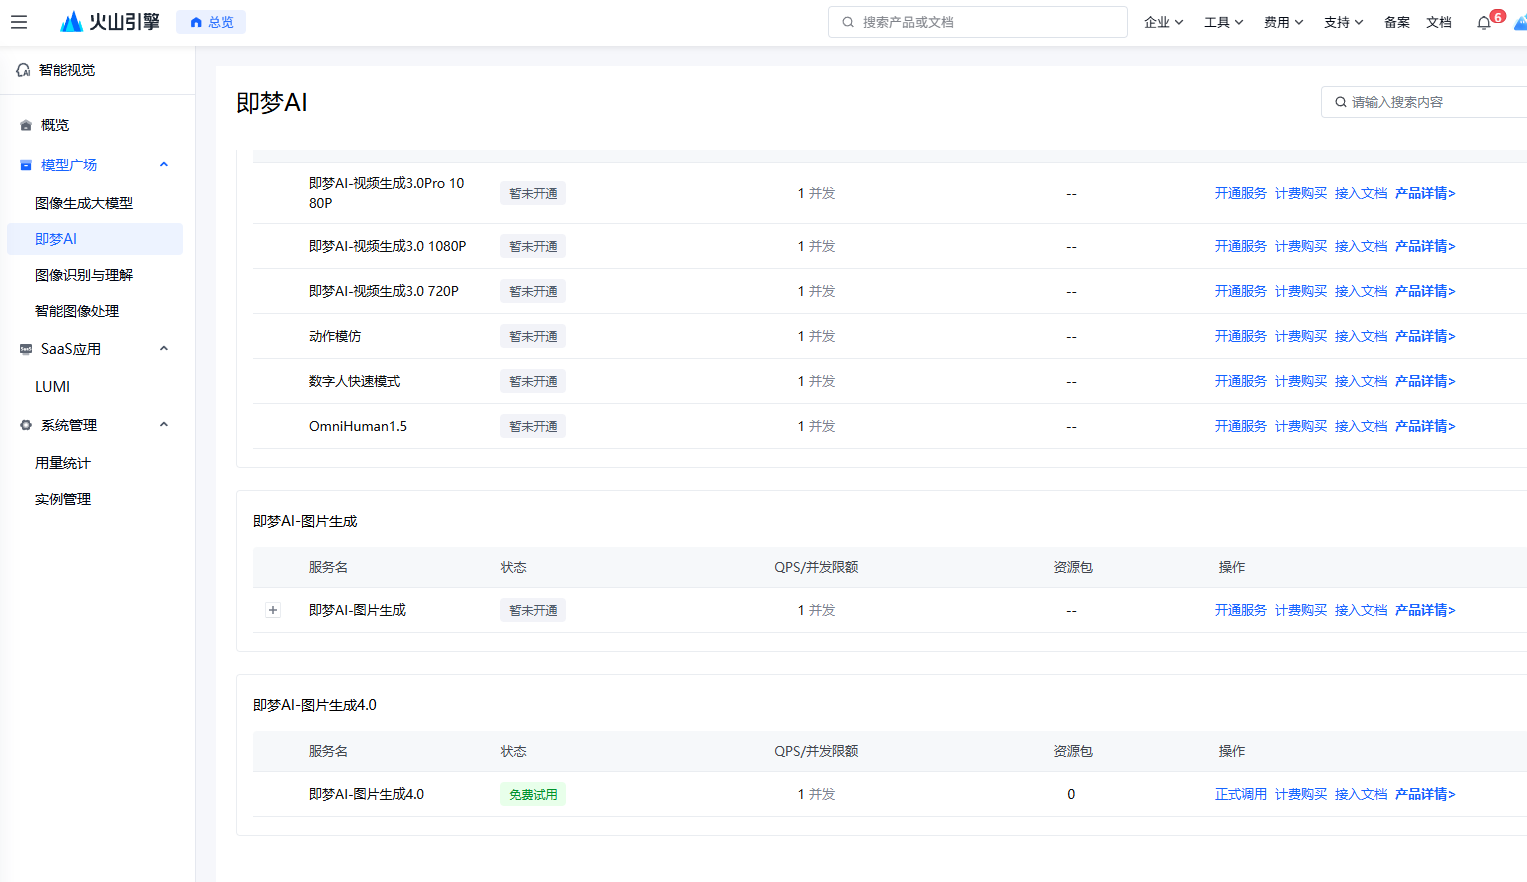The height and width of the screenshot is (882, 1527).
Task: Open 智能图像处理 in sidebar
Action: point(77,311)
